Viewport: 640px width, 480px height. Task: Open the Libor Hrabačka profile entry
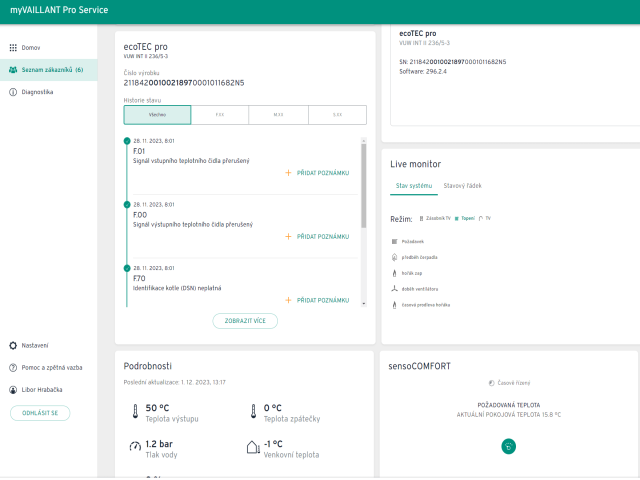click(x=49, y=389)
